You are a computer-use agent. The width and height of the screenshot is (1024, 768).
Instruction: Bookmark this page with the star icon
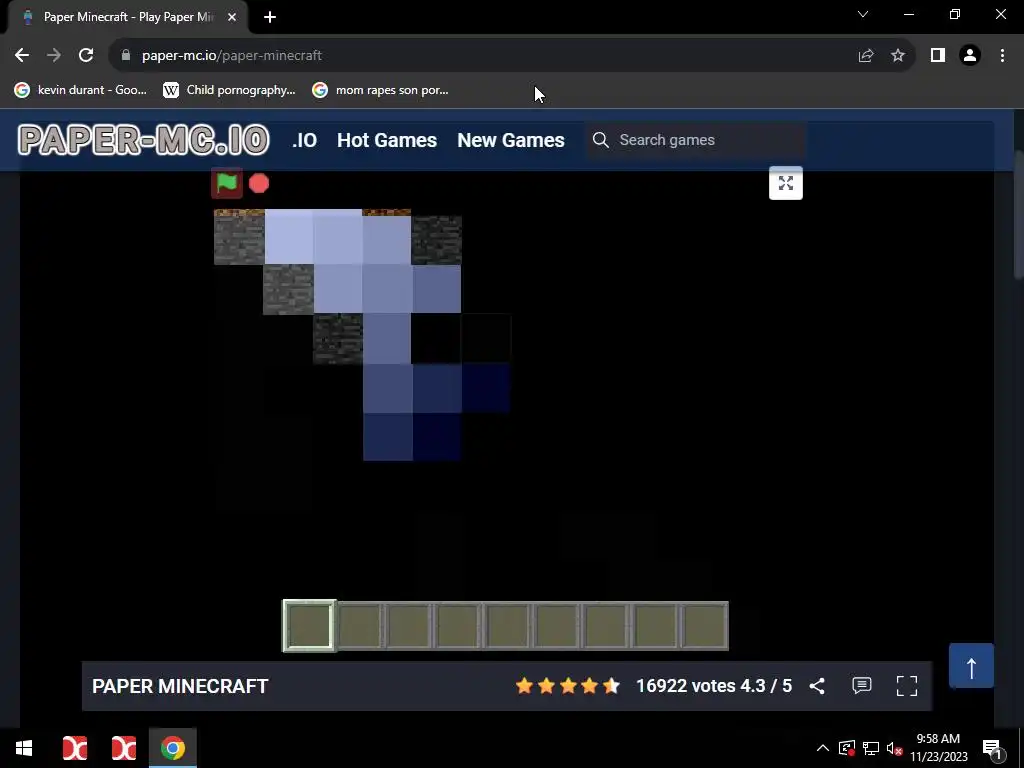coord(898,56)
